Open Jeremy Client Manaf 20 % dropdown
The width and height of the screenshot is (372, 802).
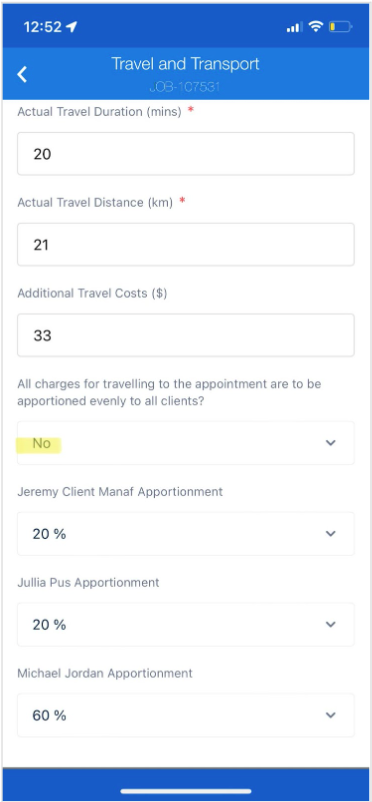pyautogui.click(x=186, y=533)
